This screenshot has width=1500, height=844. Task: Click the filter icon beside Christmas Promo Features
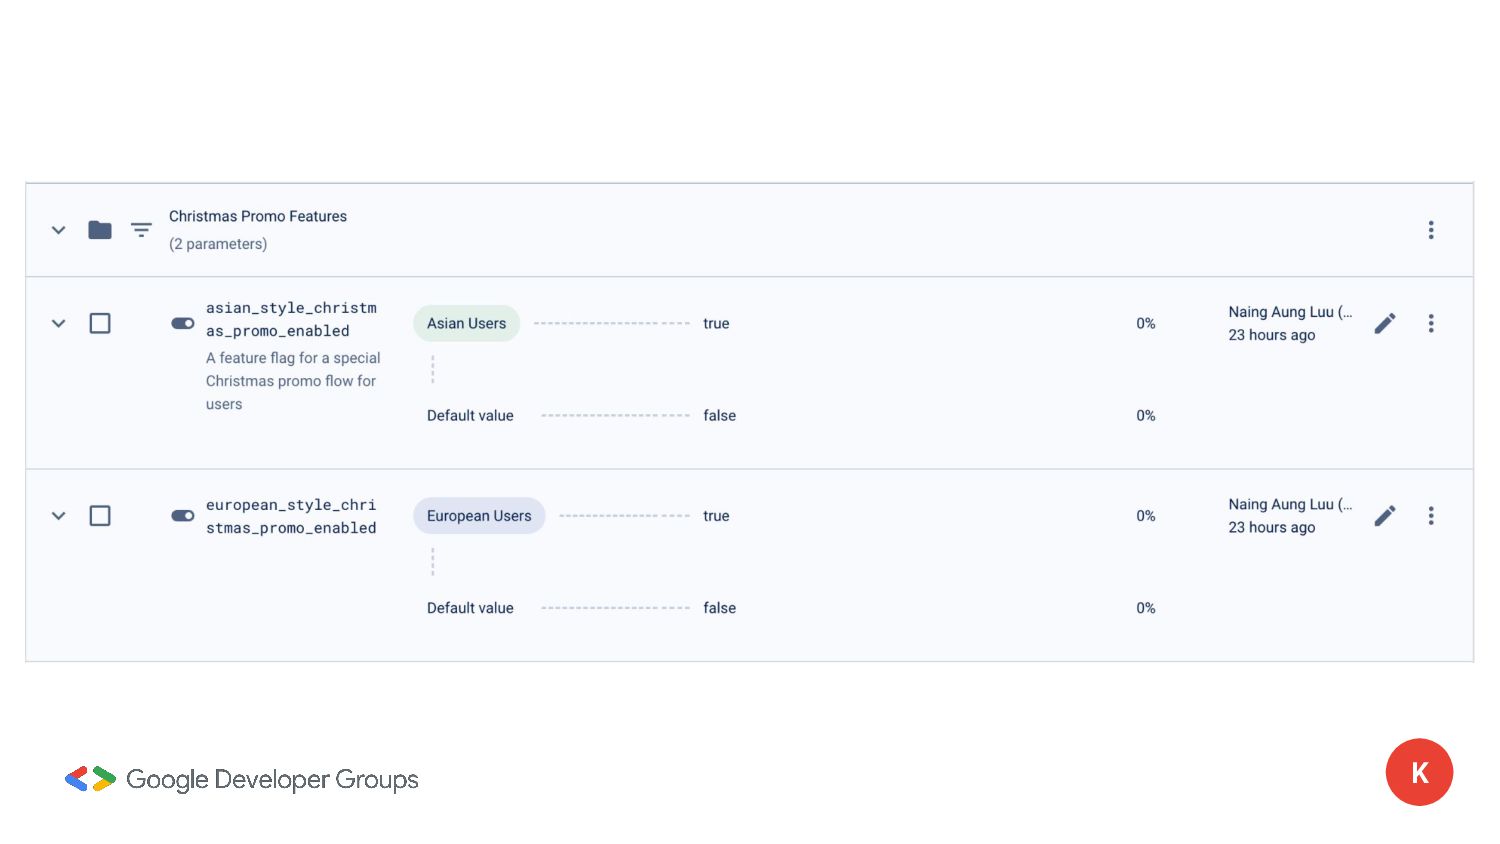[141, 230]
